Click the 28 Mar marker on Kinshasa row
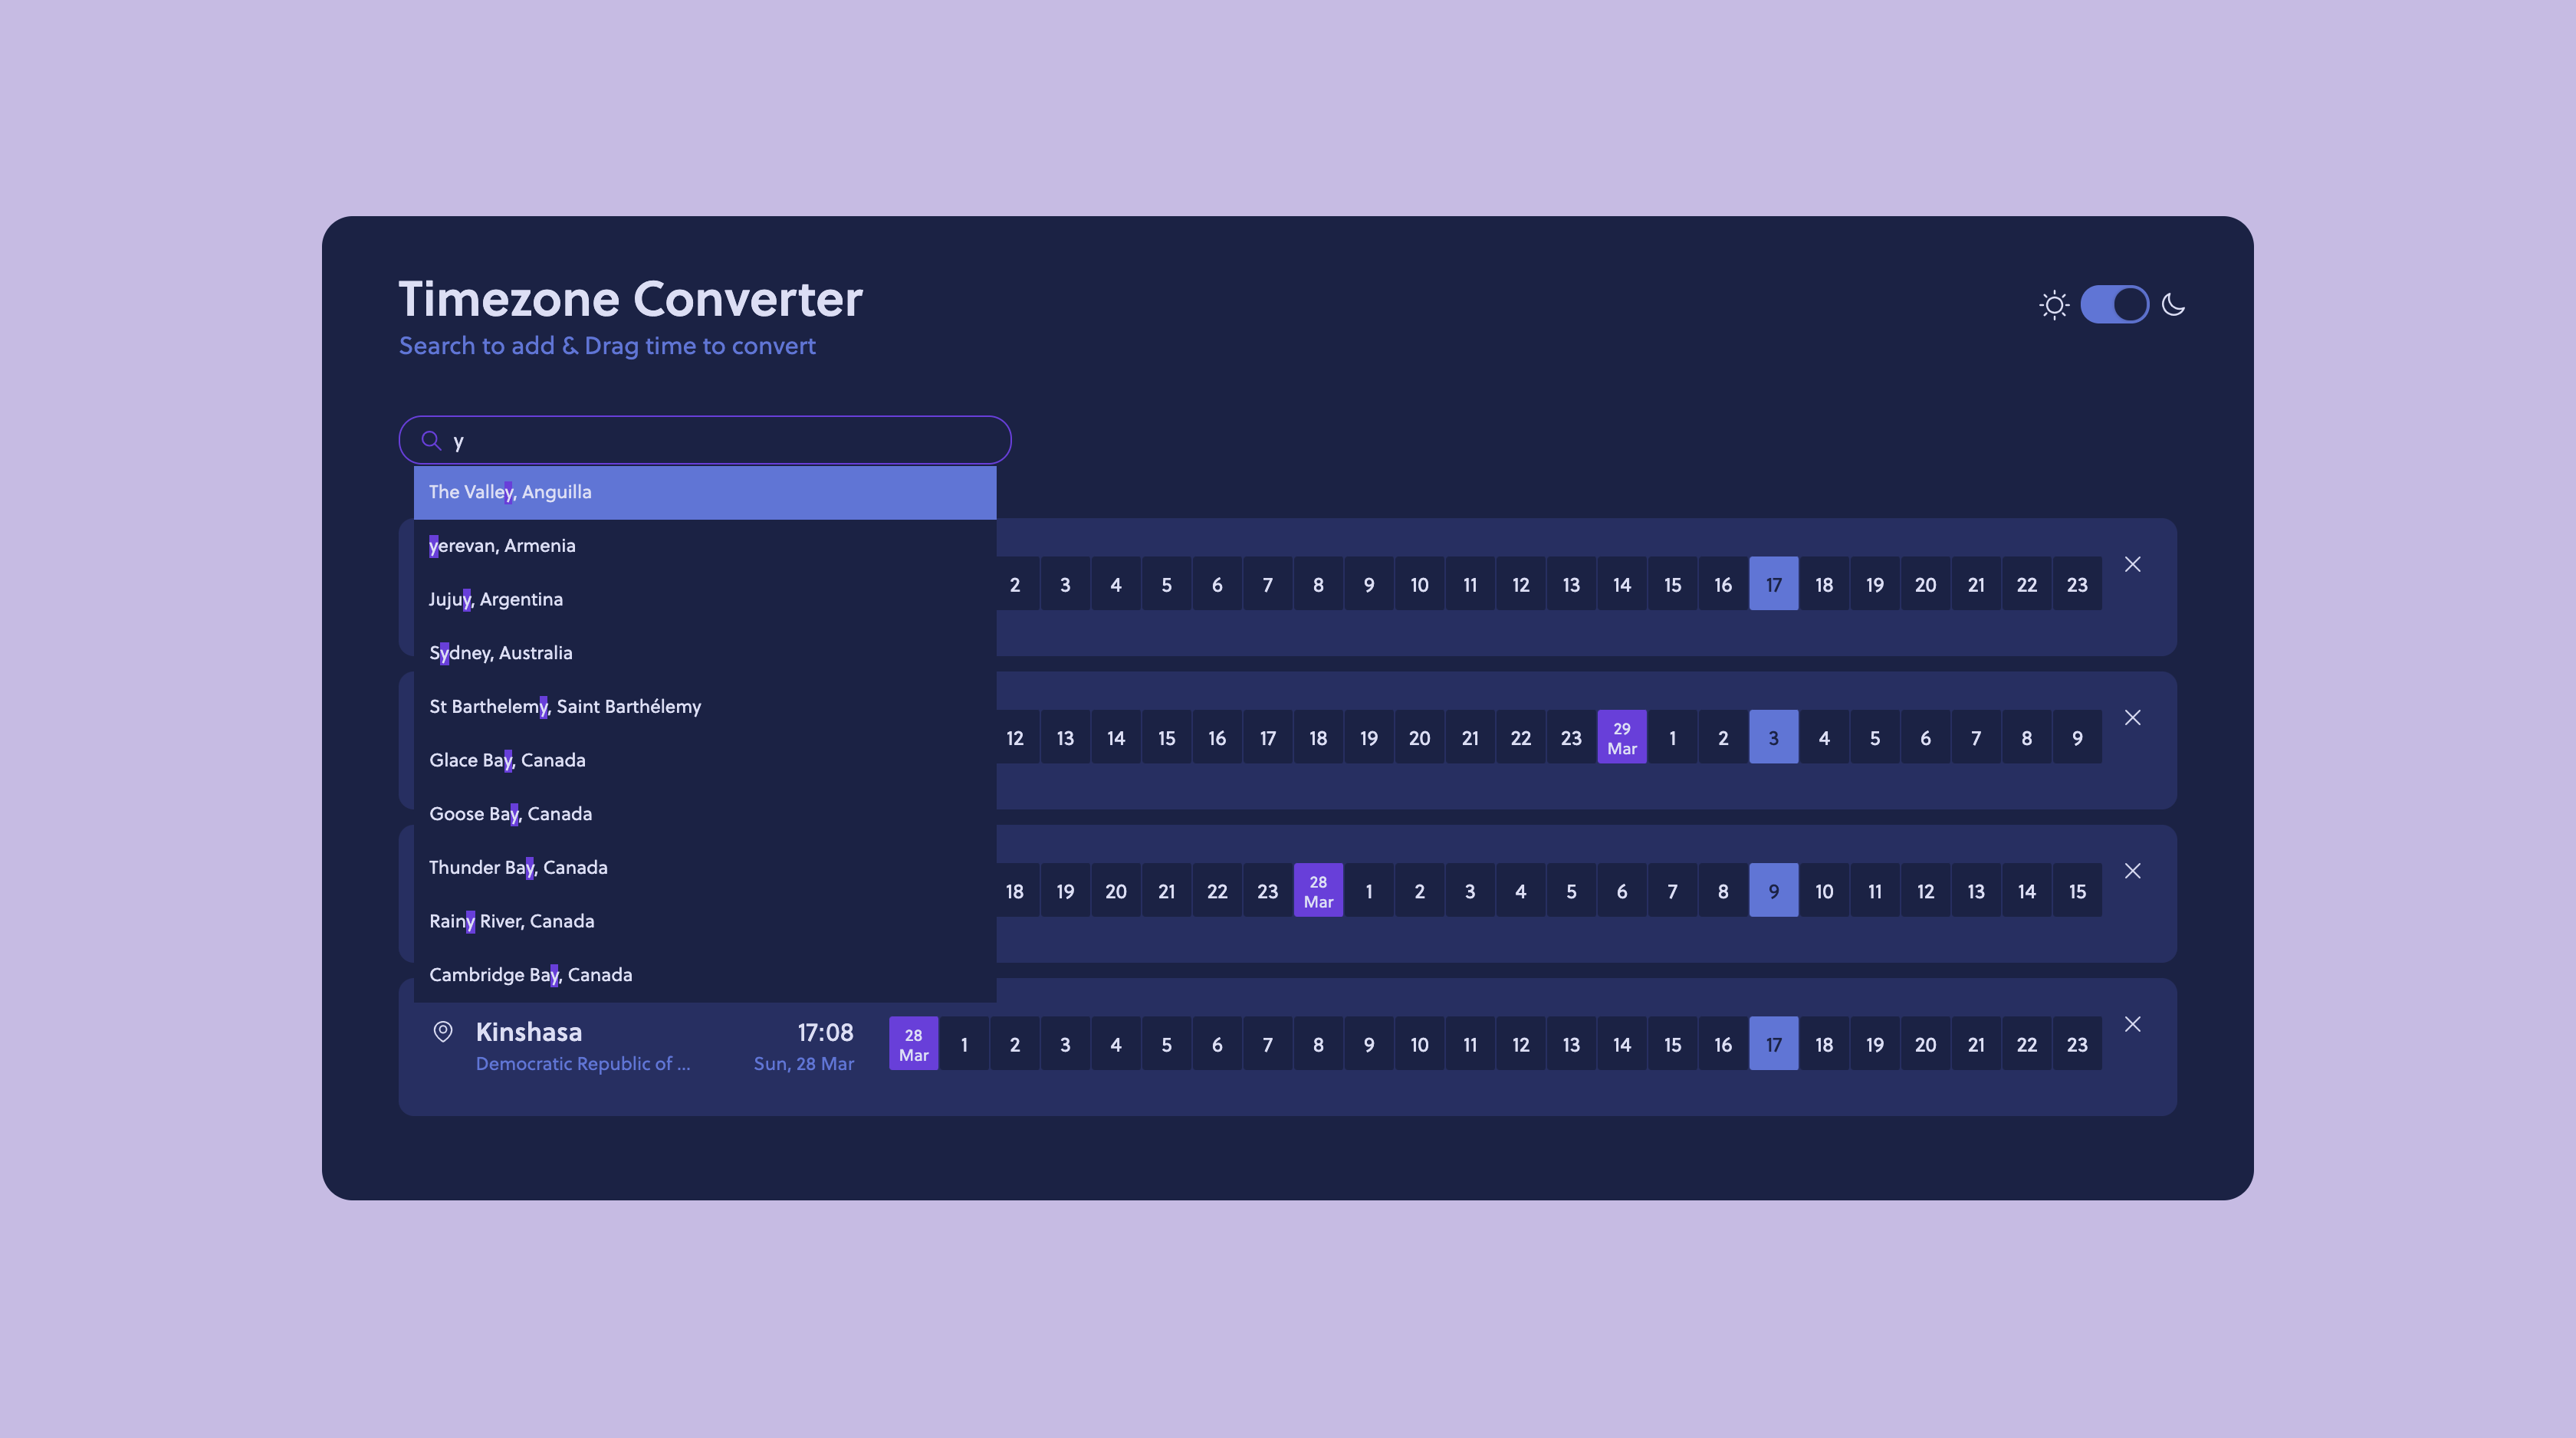The width and height of the screenshot is (2576, 1438). tap(913, 1043)
